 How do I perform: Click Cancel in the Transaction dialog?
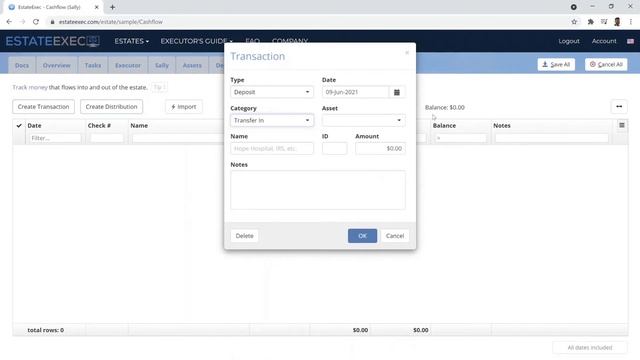click(395, 236)
